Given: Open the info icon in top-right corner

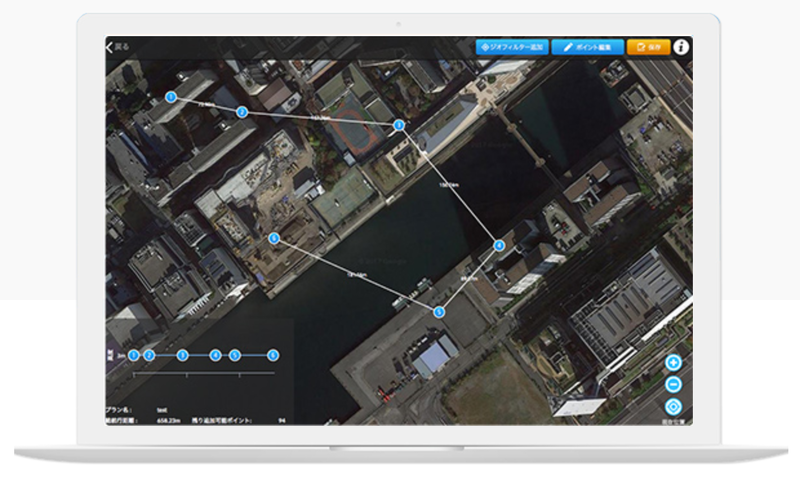Looking at the screenshot, I should (x=681, y=46).
